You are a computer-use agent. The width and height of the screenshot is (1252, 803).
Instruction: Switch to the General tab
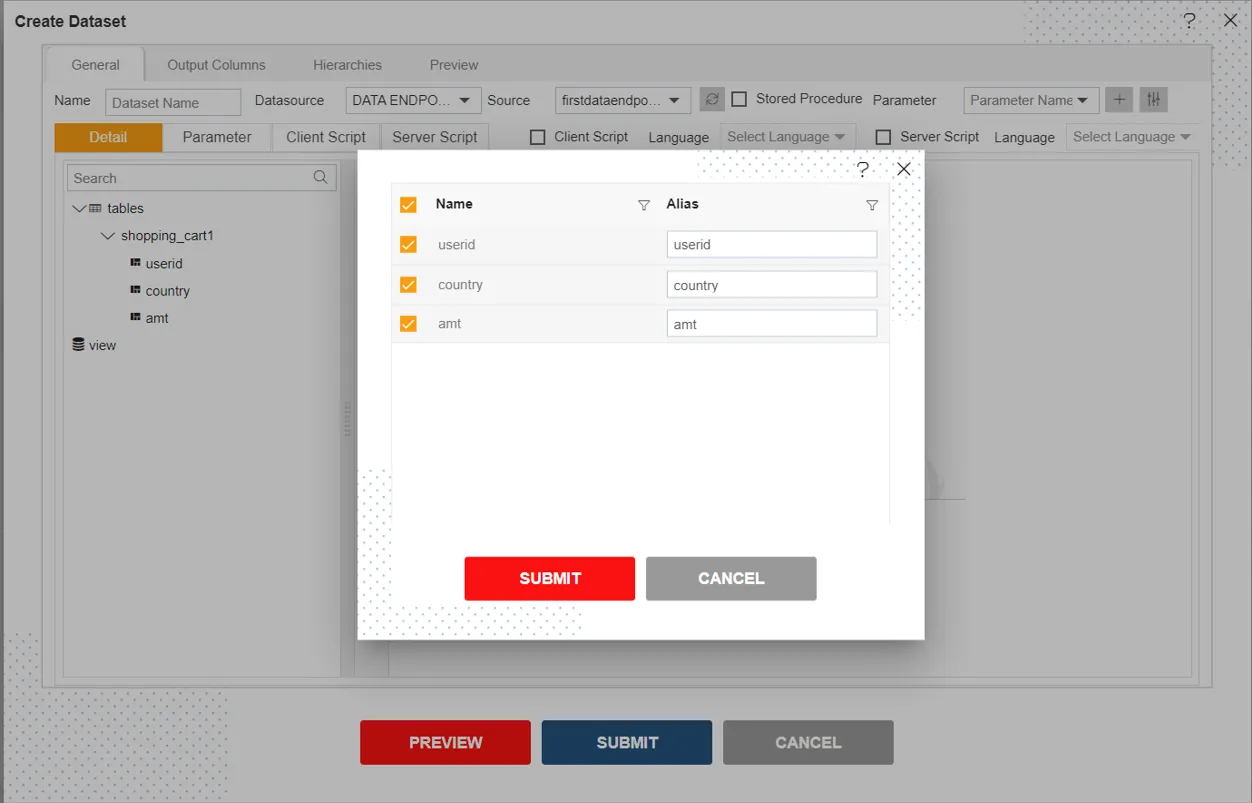[95, 65]
